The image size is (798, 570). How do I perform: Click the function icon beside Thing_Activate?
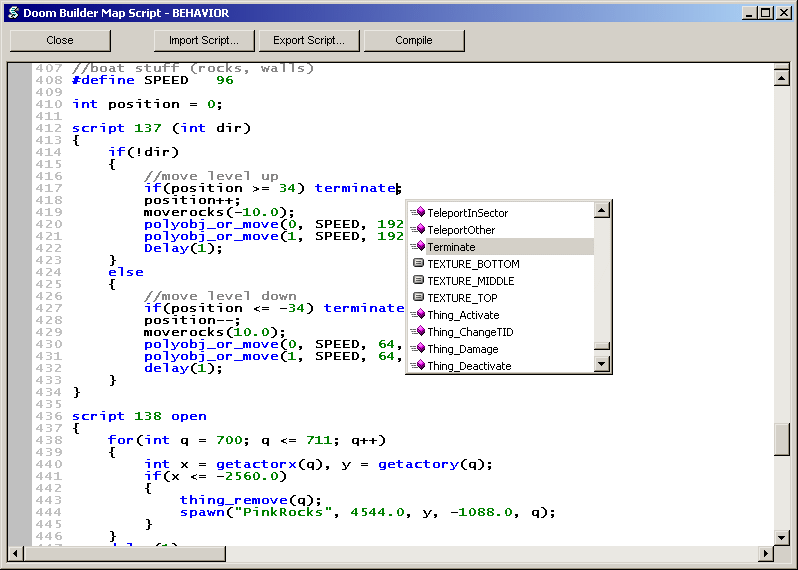pyautogui.click(x=418, y=315)
